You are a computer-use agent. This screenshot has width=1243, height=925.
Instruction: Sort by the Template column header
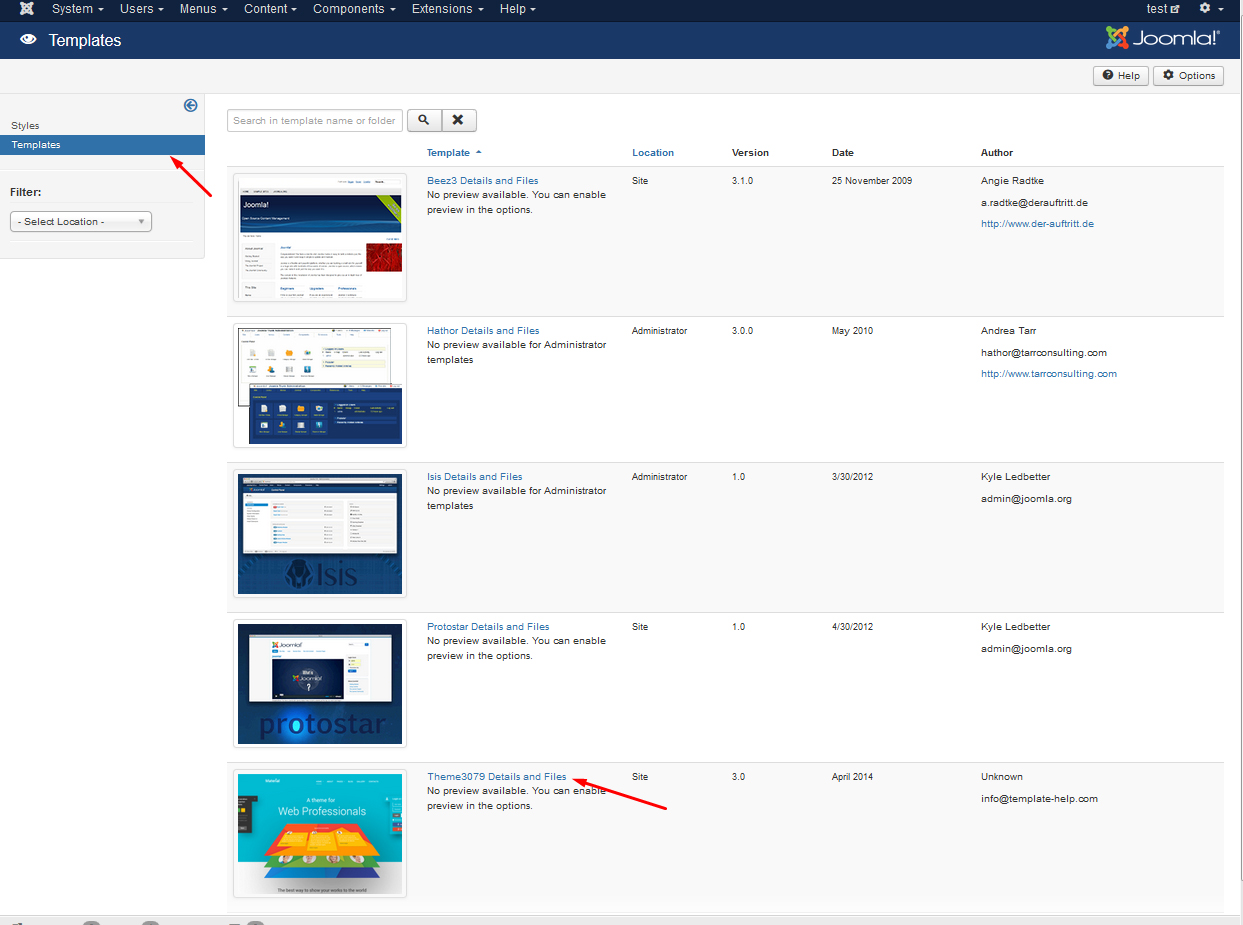pyautogui.click(x=454, y=153)
